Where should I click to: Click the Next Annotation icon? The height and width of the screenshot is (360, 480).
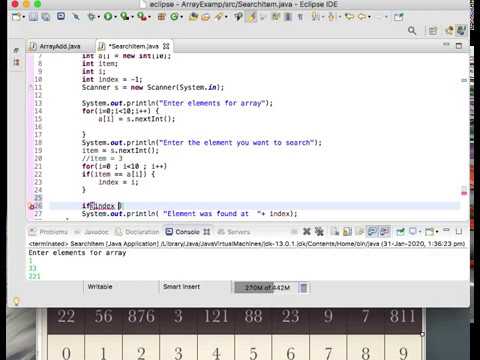[x=315, y=16]
